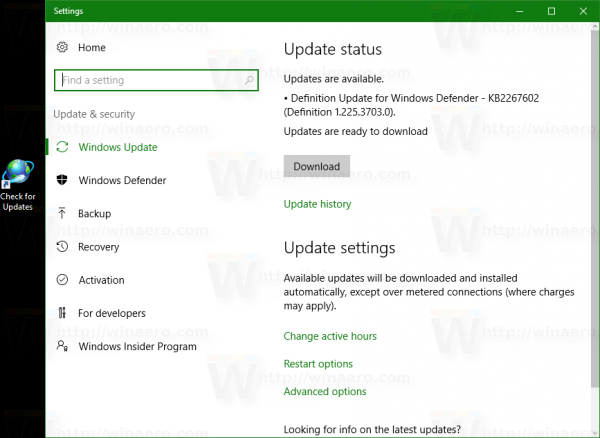Screen dimensions: 600x438
Task: Click the Update & security category label
Action: pos(94,114)
